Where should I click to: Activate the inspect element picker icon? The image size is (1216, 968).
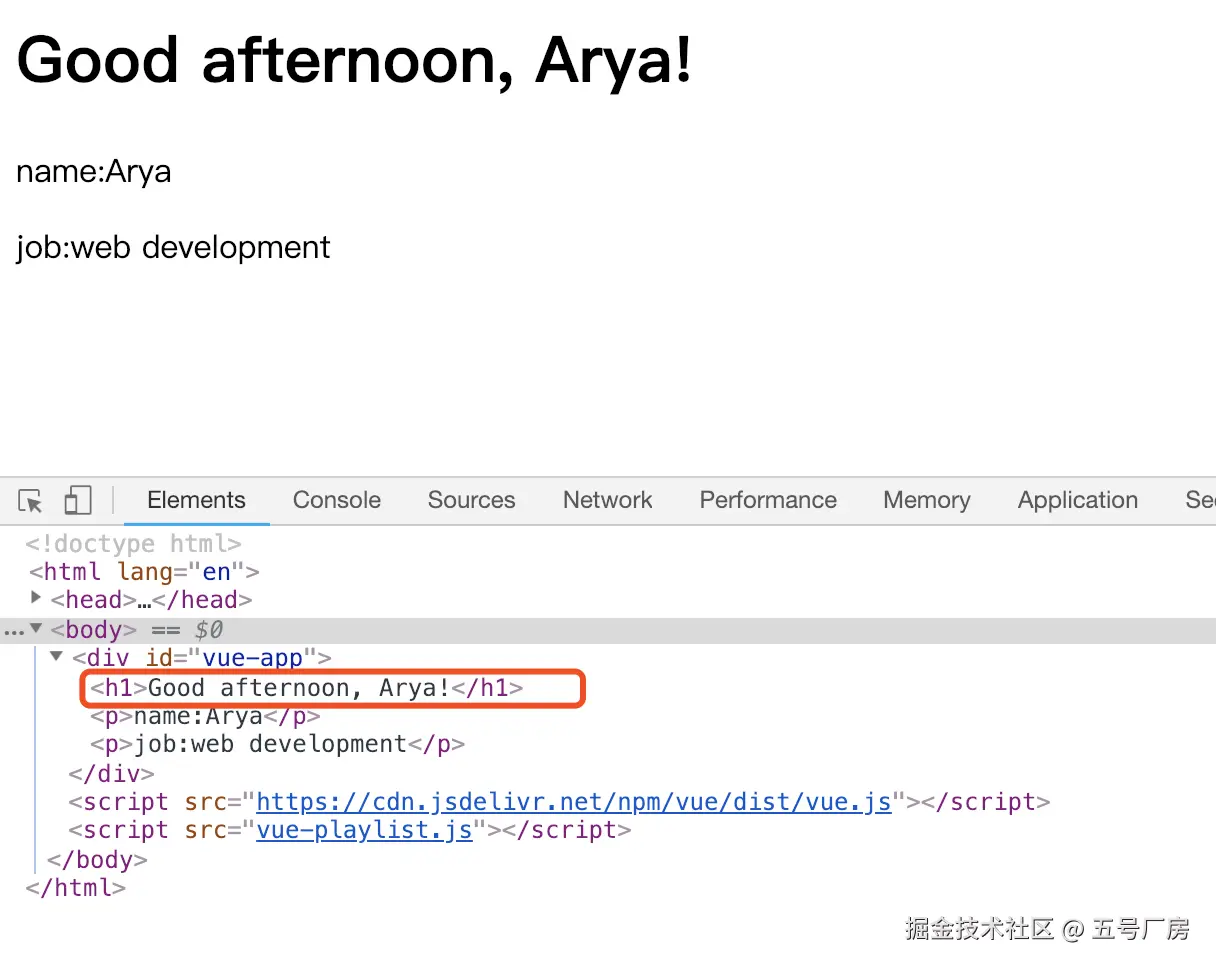(31, 500)
